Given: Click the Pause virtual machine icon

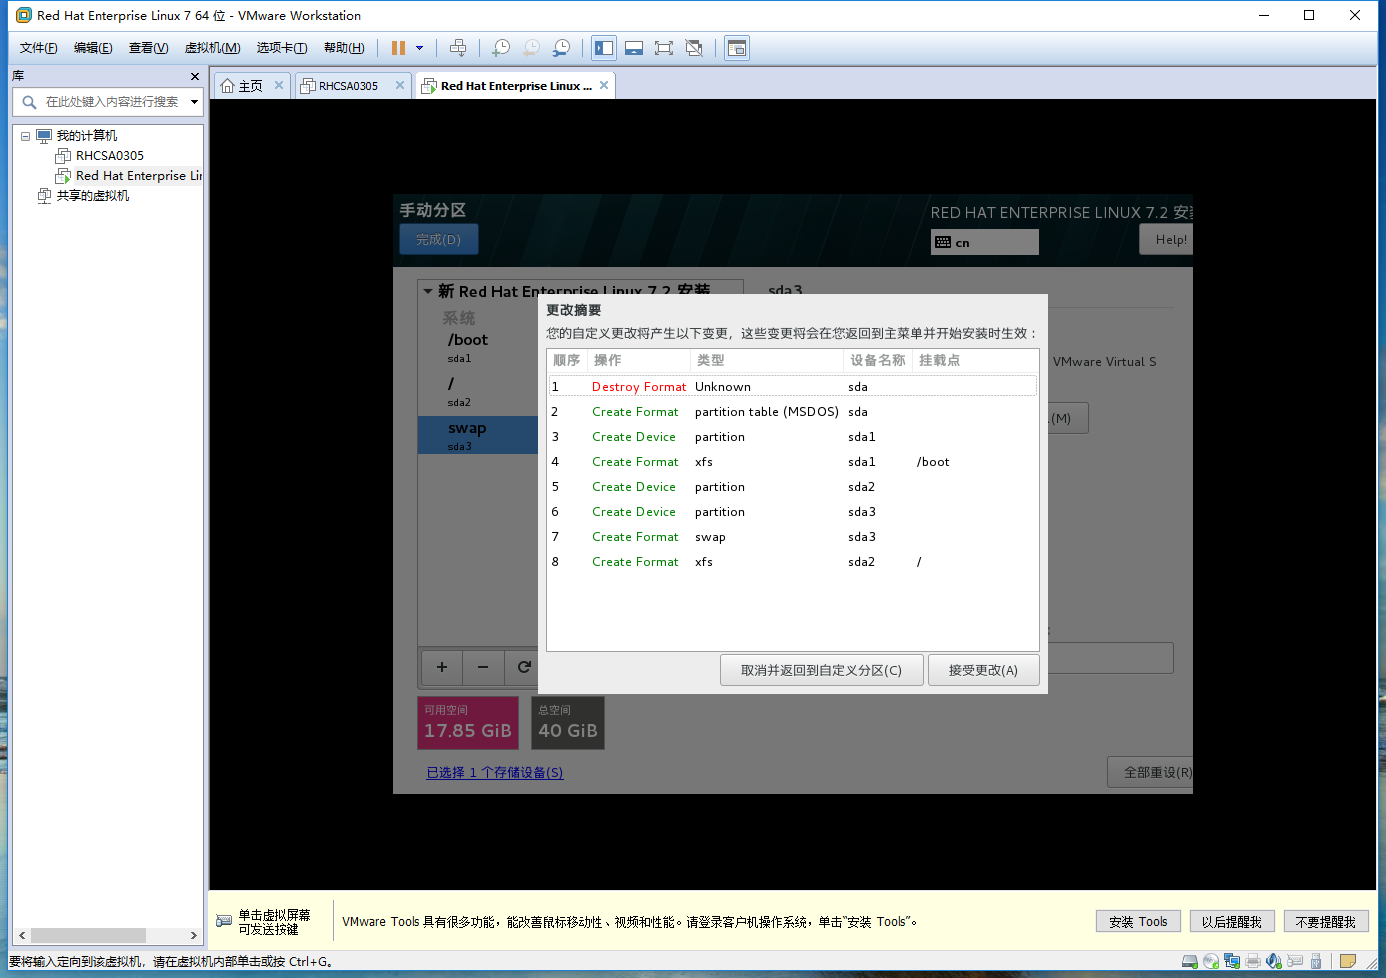Looking at the screenshot, I should coord(398,48).
